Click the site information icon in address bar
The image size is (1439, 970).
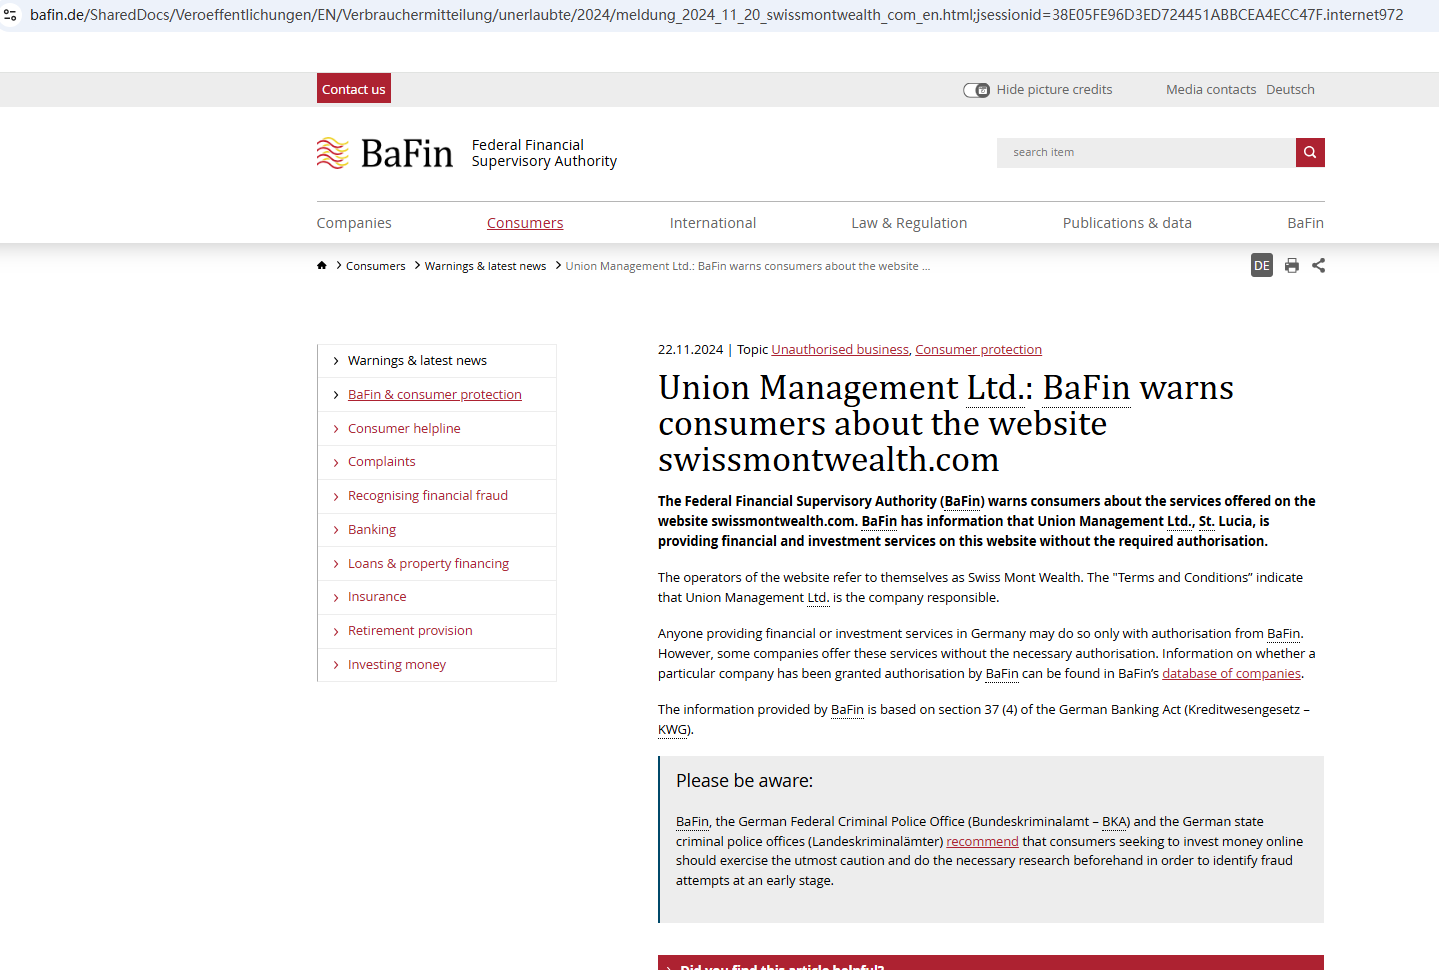11,15
